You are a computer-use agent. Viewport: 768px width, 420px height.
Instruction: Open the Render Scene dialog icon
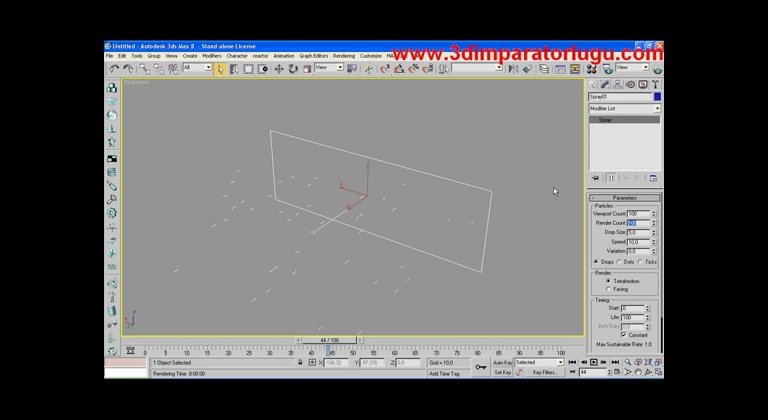point(608,69)
